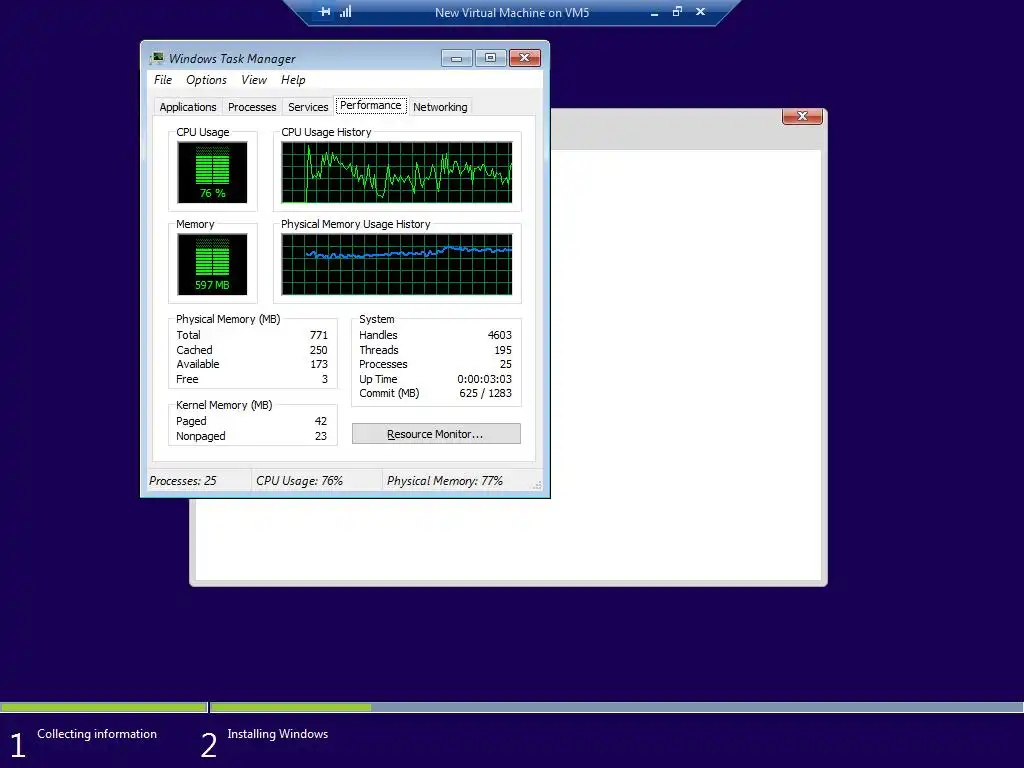
Task: Pin the VM connection bar
Action: 325,12
